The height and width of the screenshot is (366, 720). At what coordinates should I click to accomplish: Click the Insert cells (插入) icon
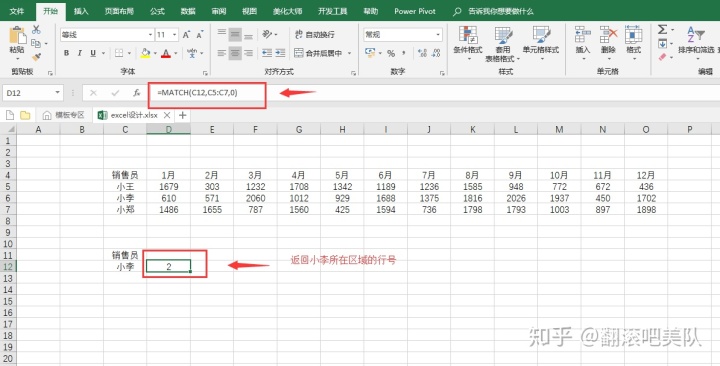click(x=583, y=35)
